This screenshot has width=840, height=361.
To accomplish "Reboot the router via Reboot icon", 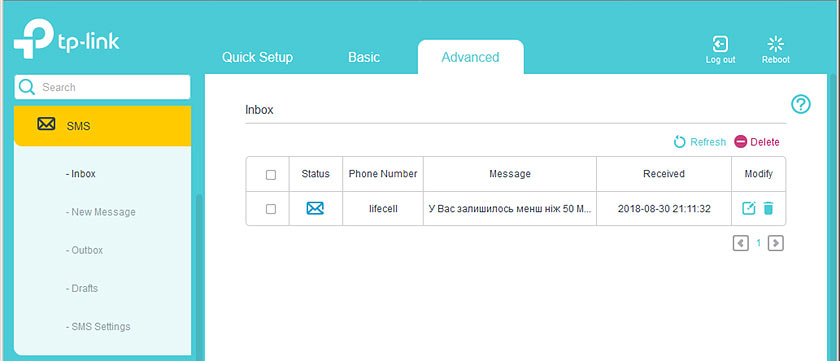I will tap(776, 44).
